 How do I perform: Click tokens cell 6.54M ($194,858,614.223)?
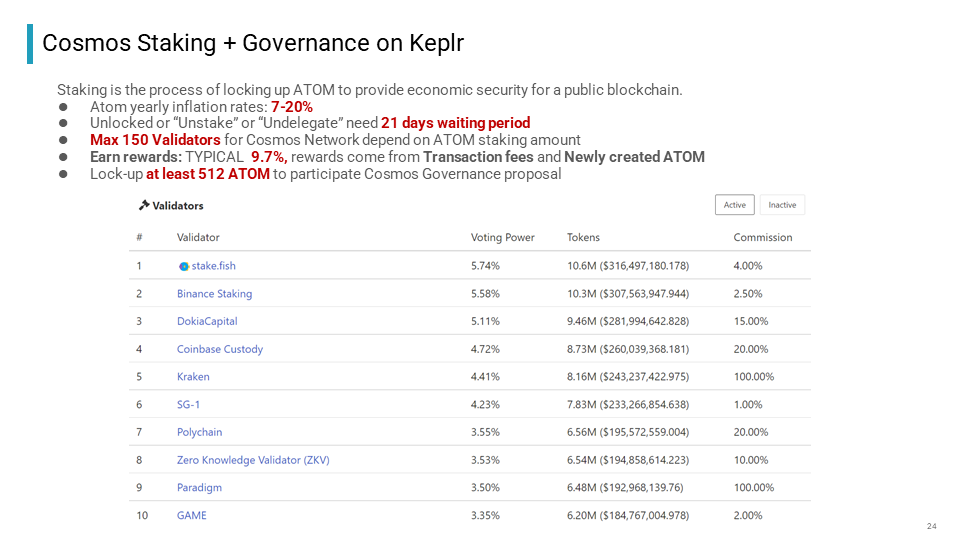pyautogui.click(x=628, y=460)
